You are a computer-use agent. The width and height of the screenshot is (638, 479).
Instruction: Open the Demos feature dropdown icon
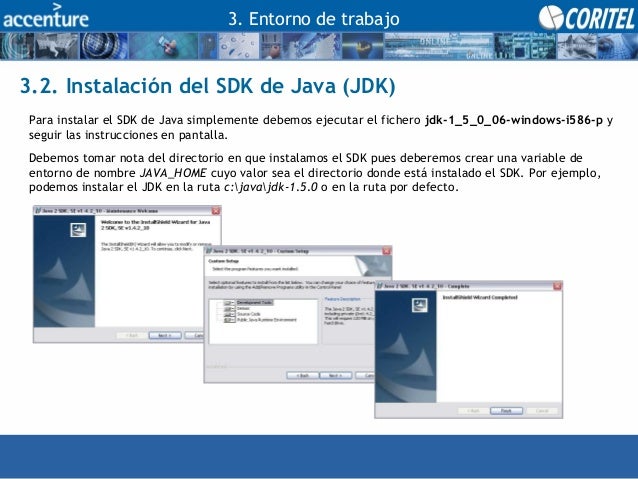(x=229, y=308)
